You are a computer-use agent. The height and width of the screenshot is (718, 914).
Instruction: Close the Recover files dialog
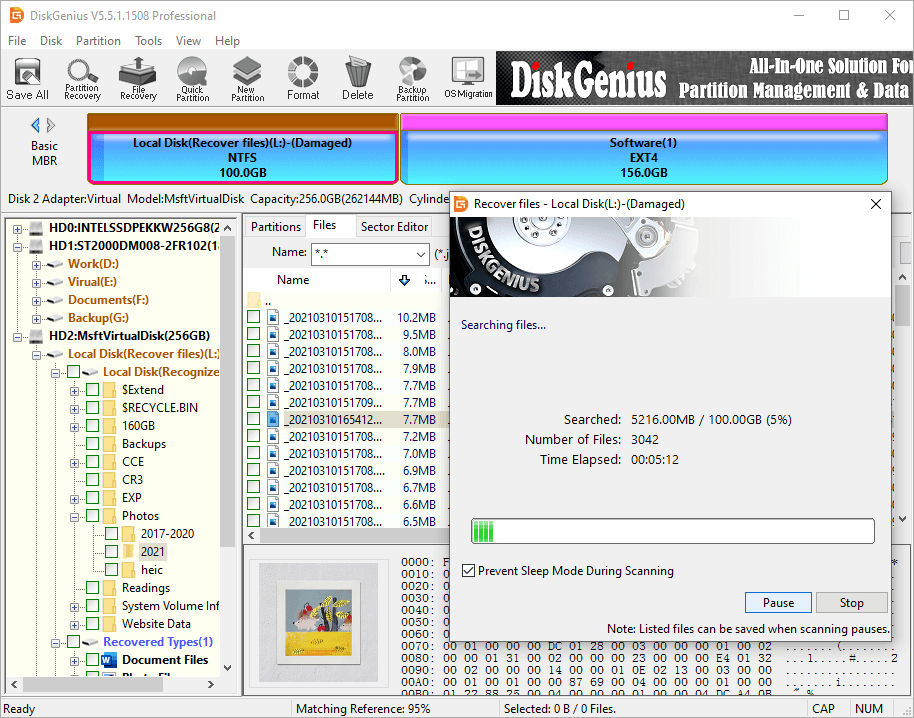pyautogui.click(x=876, y=204)
